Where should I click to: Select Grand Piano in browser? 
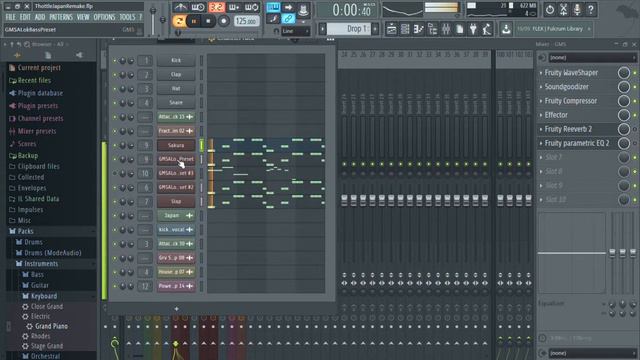pos(51,326)
